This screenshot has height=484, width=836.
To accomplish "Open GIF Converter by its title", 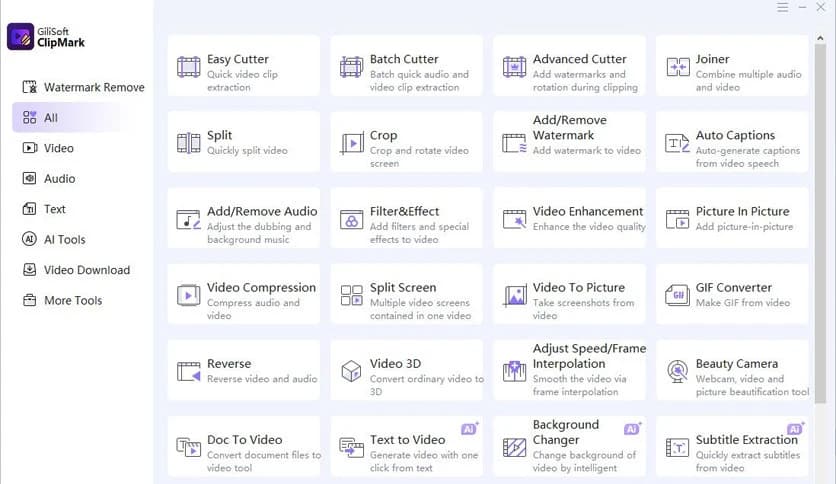I will (734, 288).
